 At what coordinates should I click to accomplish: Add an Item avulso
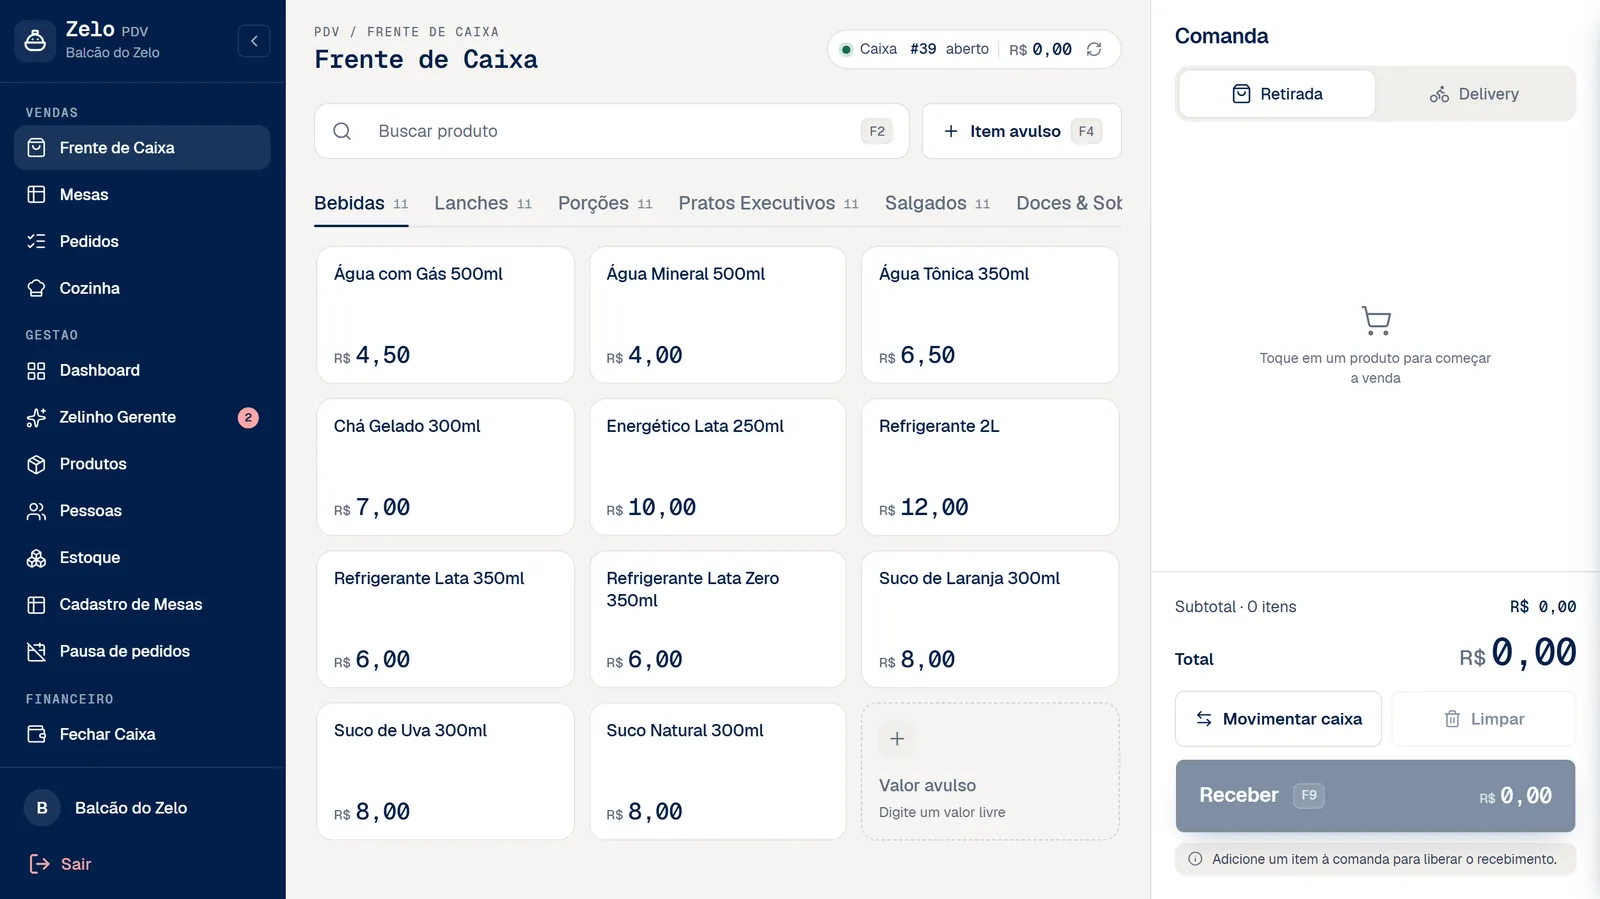tap(1022, 131)
